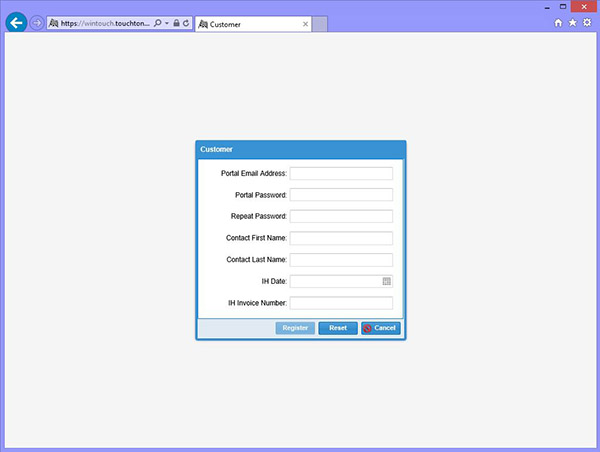600x452 pixels.
Task: Focus the IH Invoice Number field
Action: click(341, 303)
